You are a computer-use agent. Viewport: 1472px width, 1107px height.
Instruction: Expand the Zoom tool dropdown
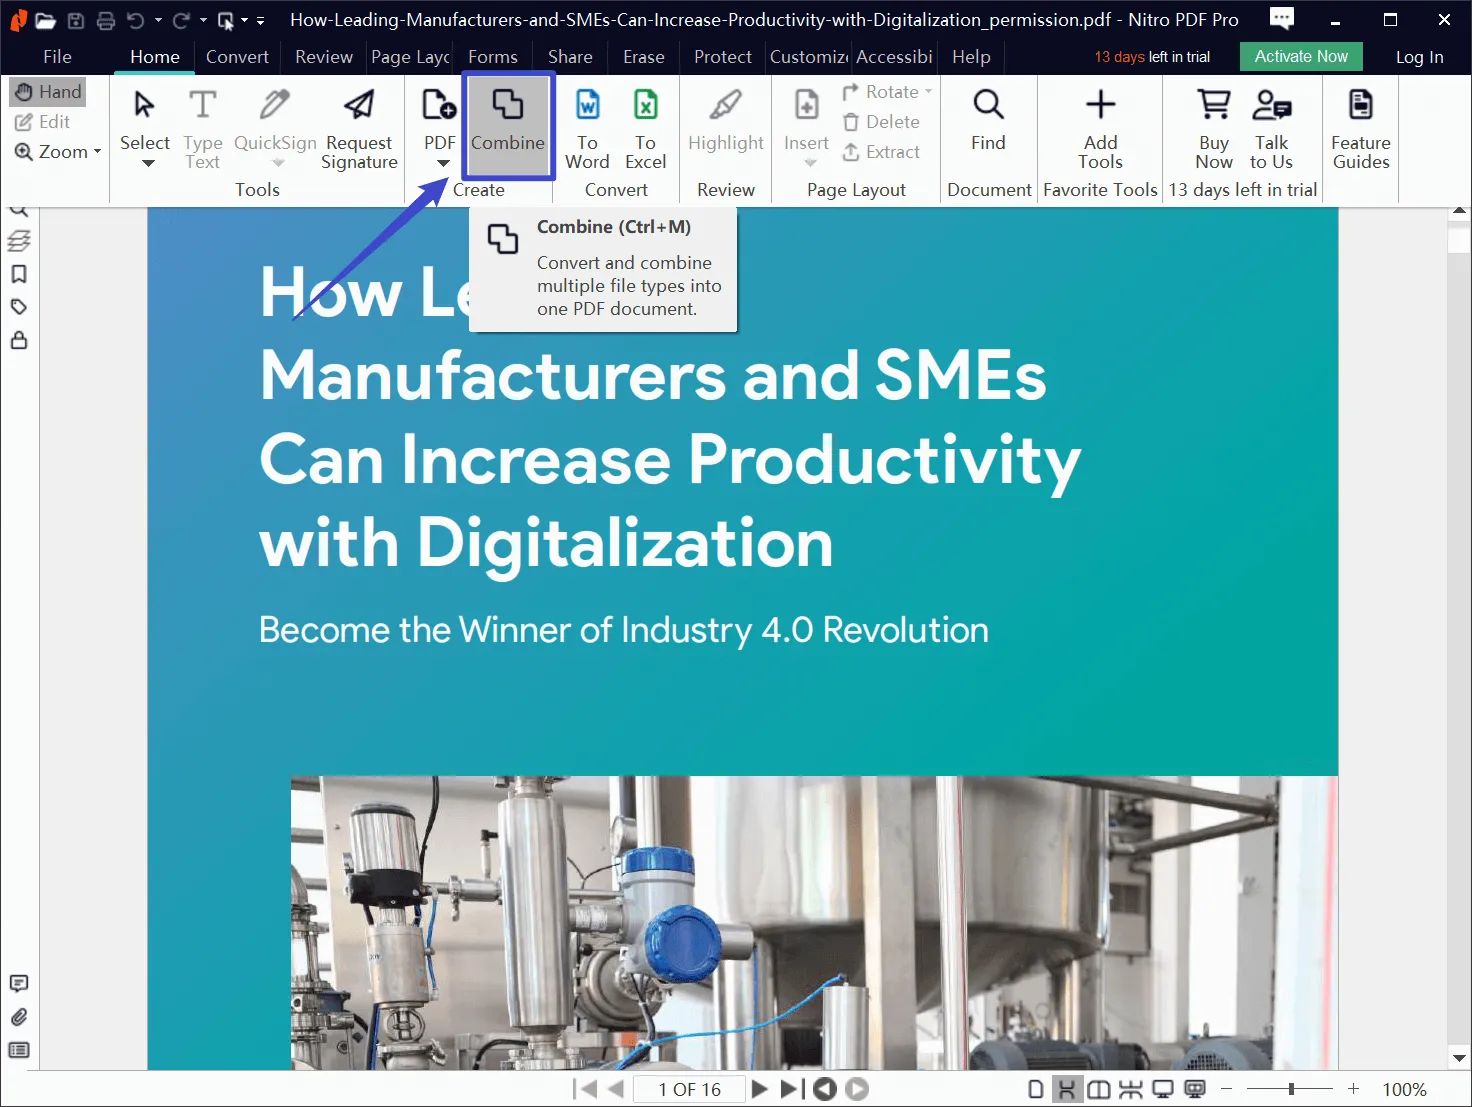97,152
